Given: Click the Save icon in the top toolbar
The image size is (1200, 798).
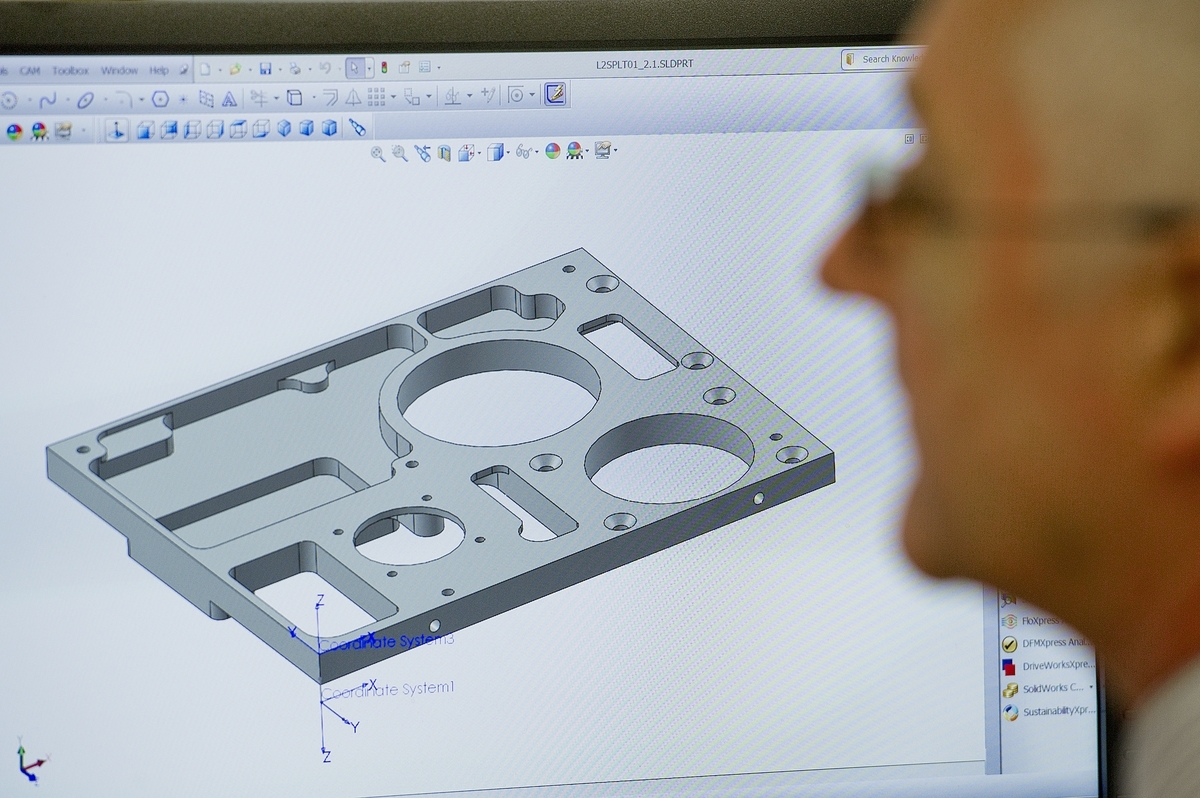Looking at the screenshot, I should point(265,69).
